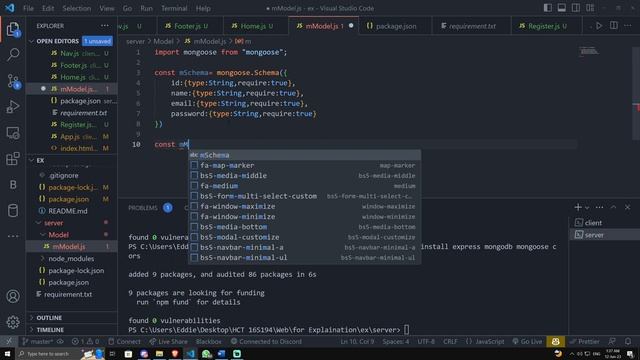
Task: Show additional views ellipsis in activity bar
Action: coord(13,236)
